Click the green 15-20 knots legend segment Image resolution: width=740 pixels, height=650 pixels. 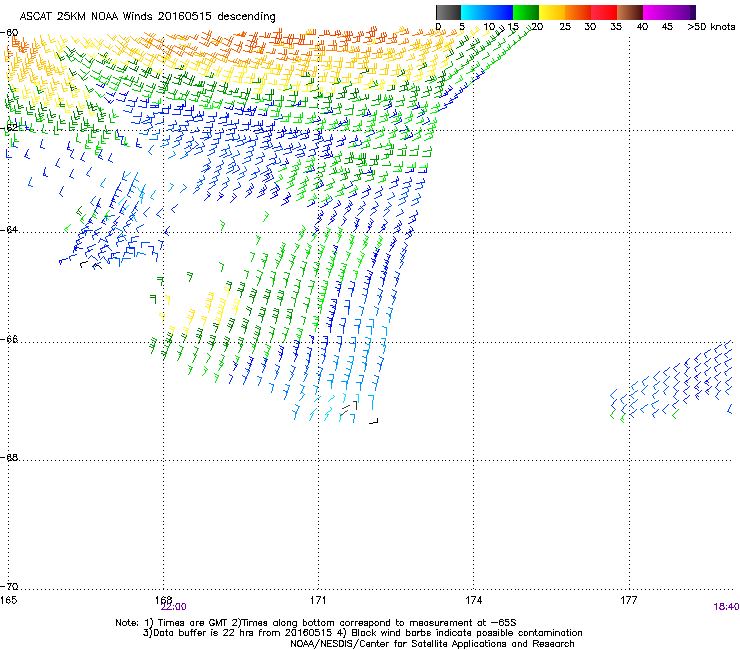click(x=526, y=12)
